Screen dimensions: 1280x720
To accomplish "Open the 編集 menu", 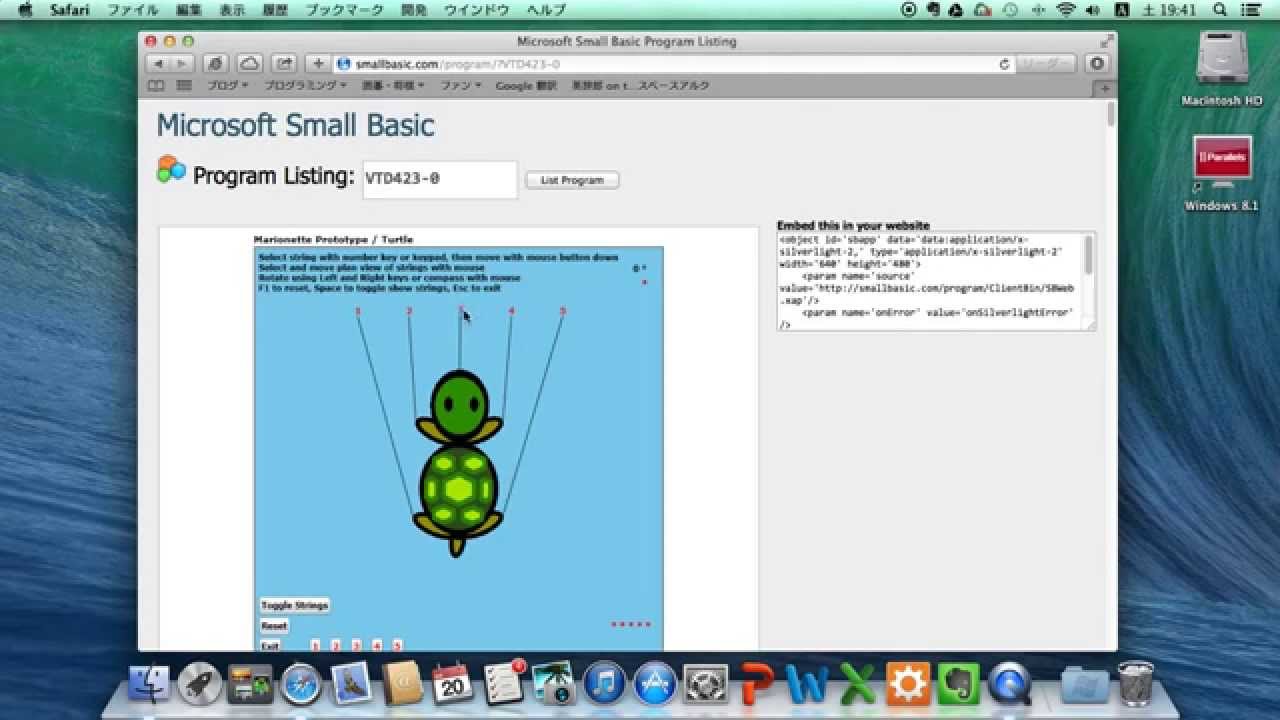I will point(188,10).
